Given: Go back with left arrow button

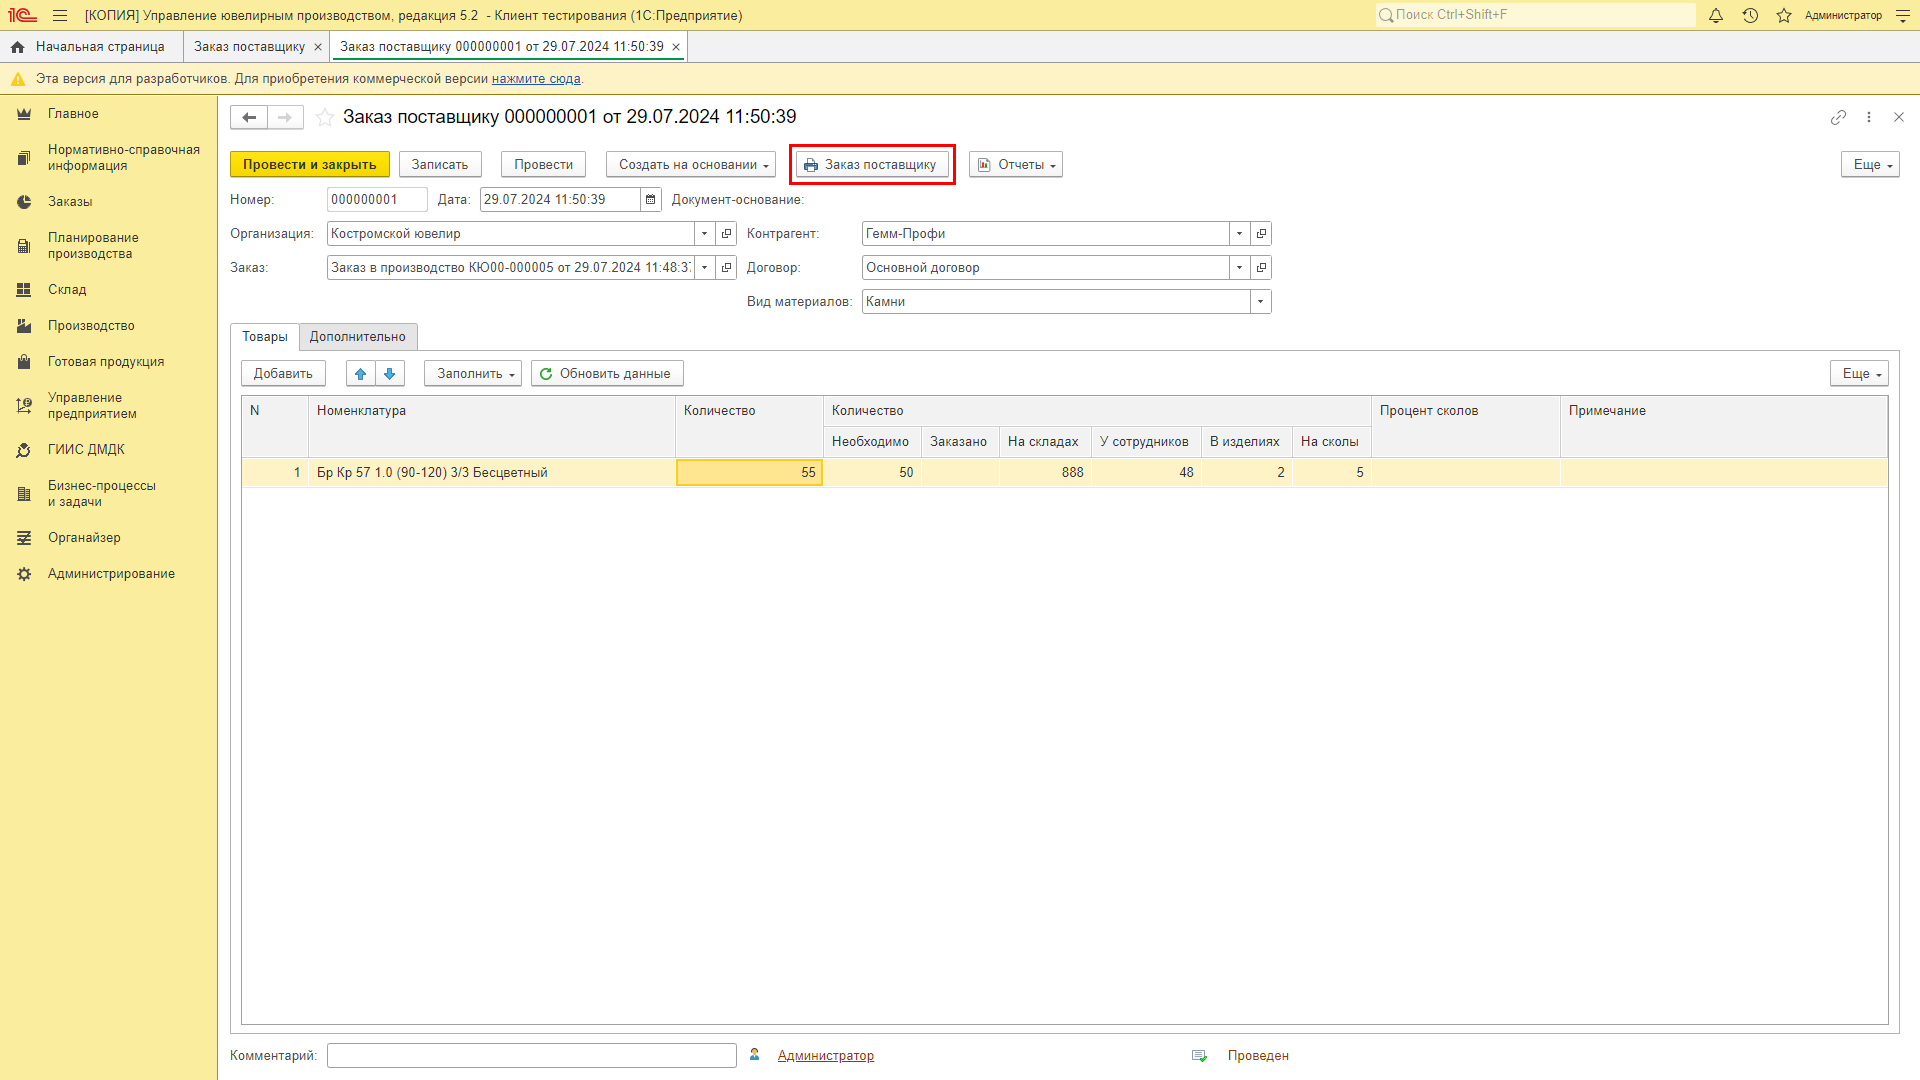Looking at the screenshot, I should 249,117.
